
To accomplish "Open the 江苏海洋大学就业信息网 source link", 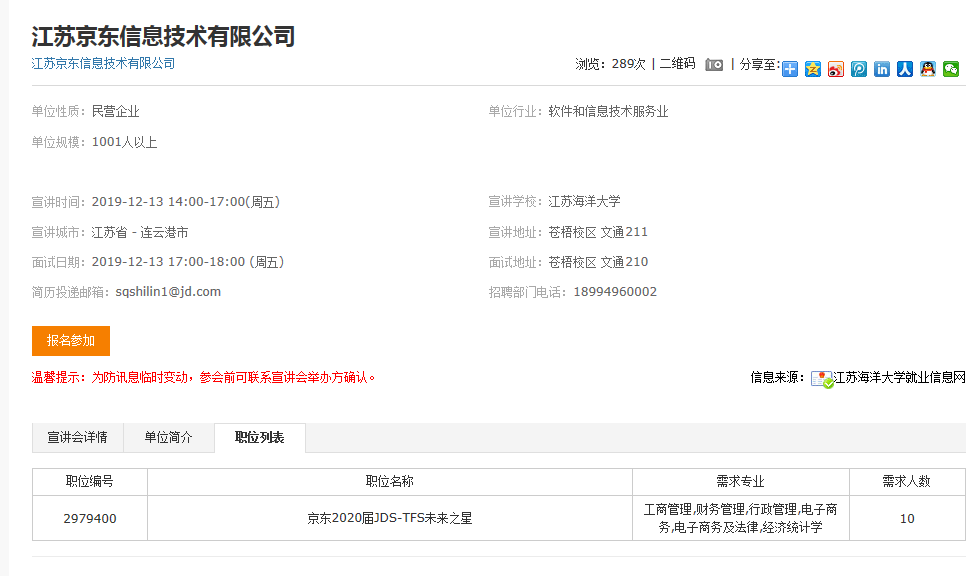I will (900, 377).
